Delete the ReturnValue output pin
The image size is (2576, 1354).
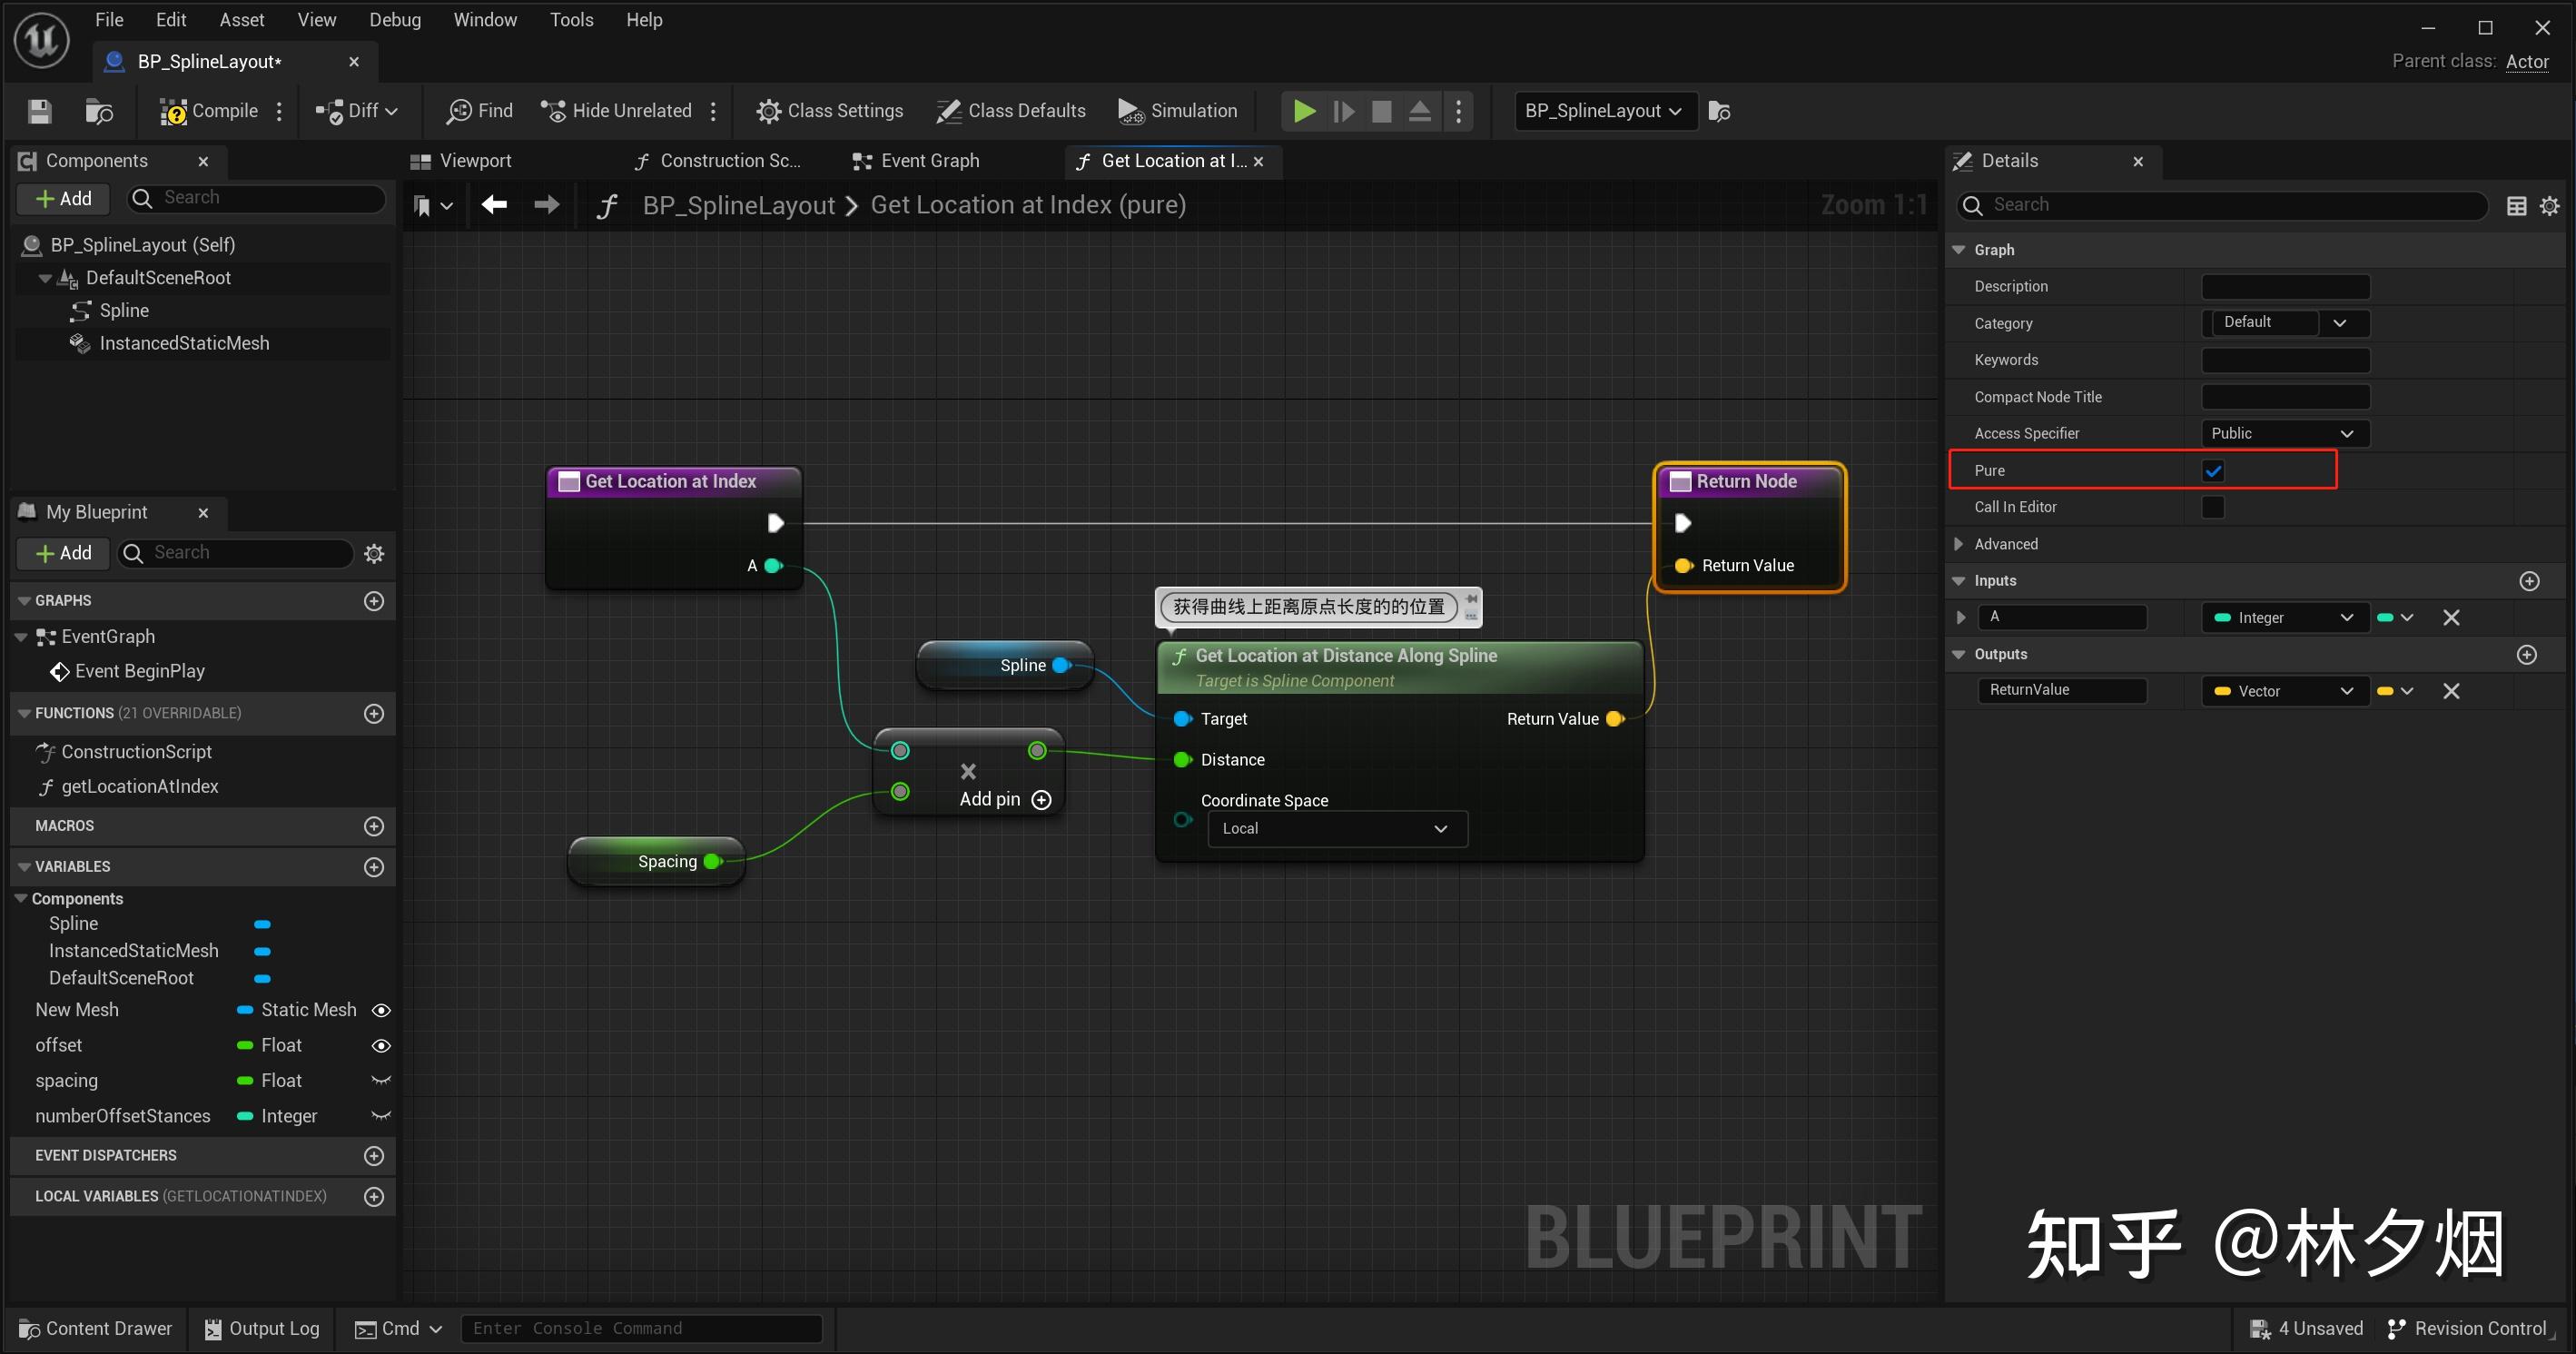coord(2451,691)
